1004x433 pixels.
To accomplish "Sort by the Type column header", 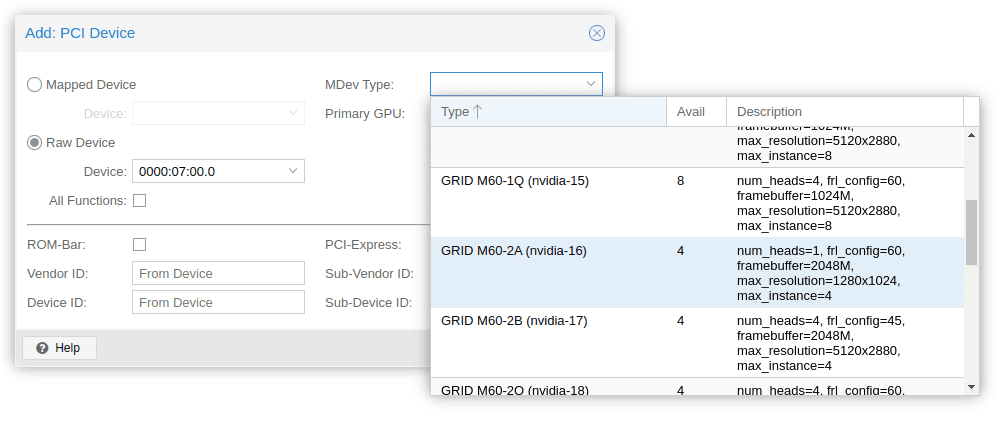I will (548, 112).
